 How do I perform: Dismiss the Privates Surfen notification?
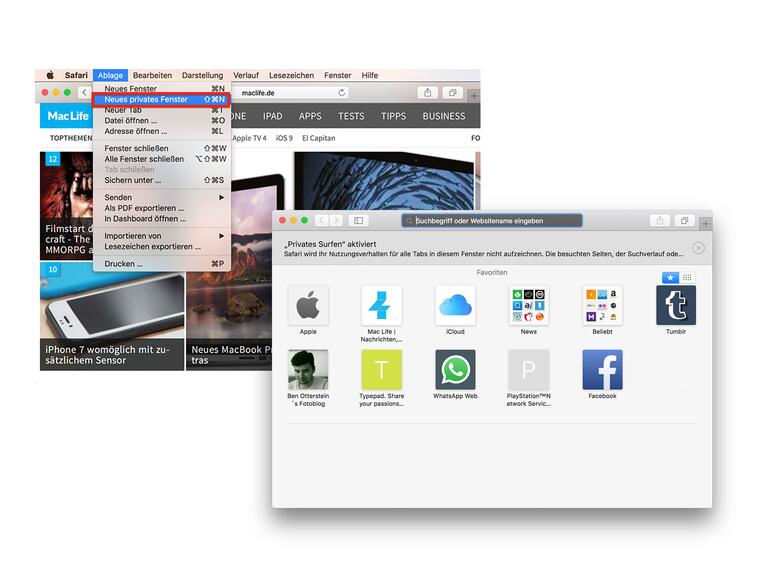[698, 248]
